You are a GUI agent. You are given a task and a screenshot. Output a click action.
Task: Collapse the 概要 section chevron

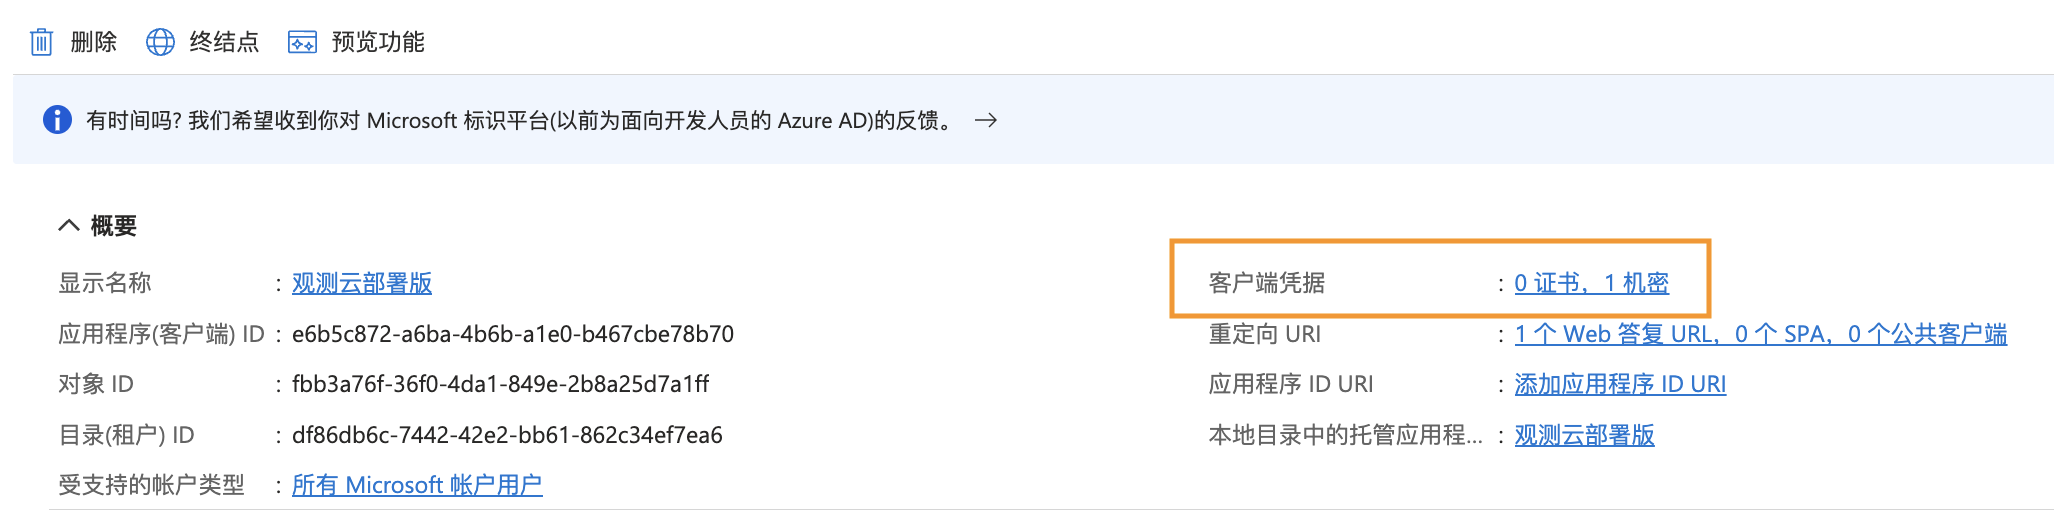tap(68, 226)
